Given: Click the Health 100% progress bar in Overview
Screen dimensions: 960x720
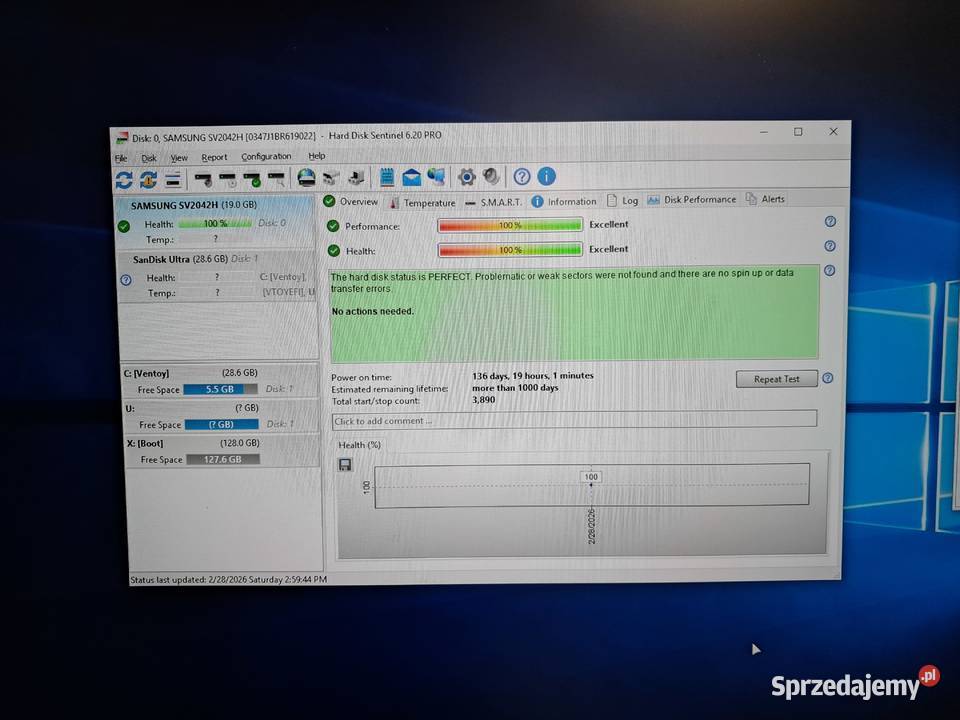Looking at the screenshot, I should pyautogui.click(x=510, y=250).
